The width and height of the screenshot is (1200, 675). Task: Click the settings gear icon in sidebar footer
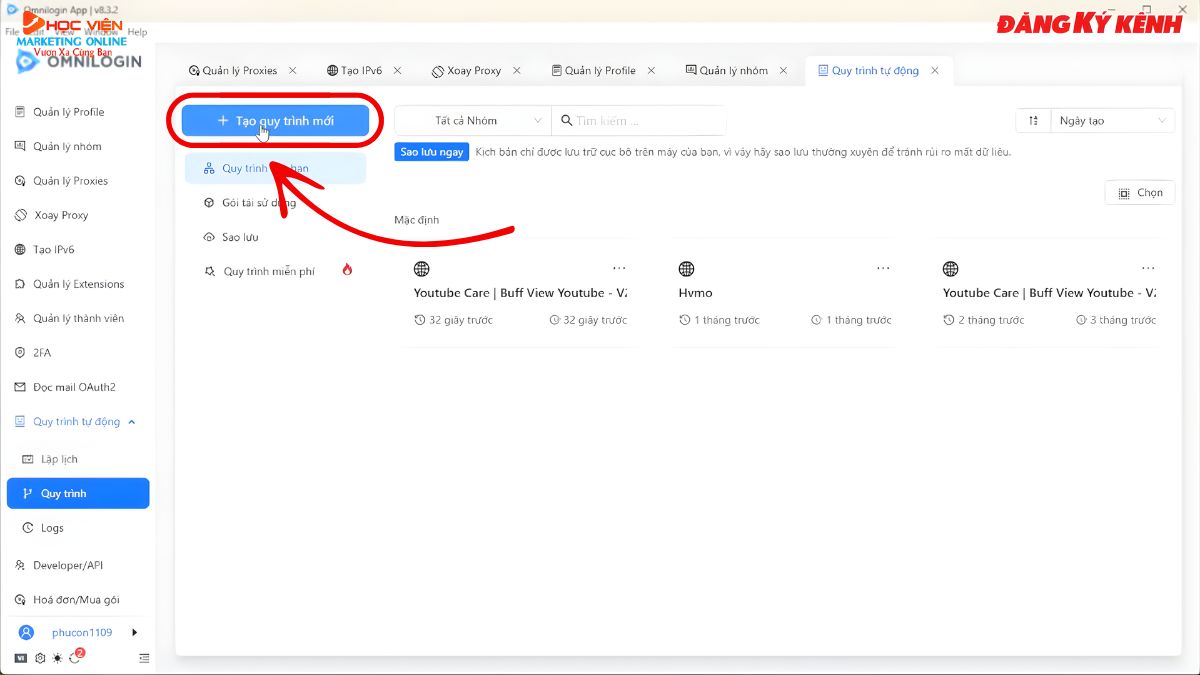click(x=40, y=658)
